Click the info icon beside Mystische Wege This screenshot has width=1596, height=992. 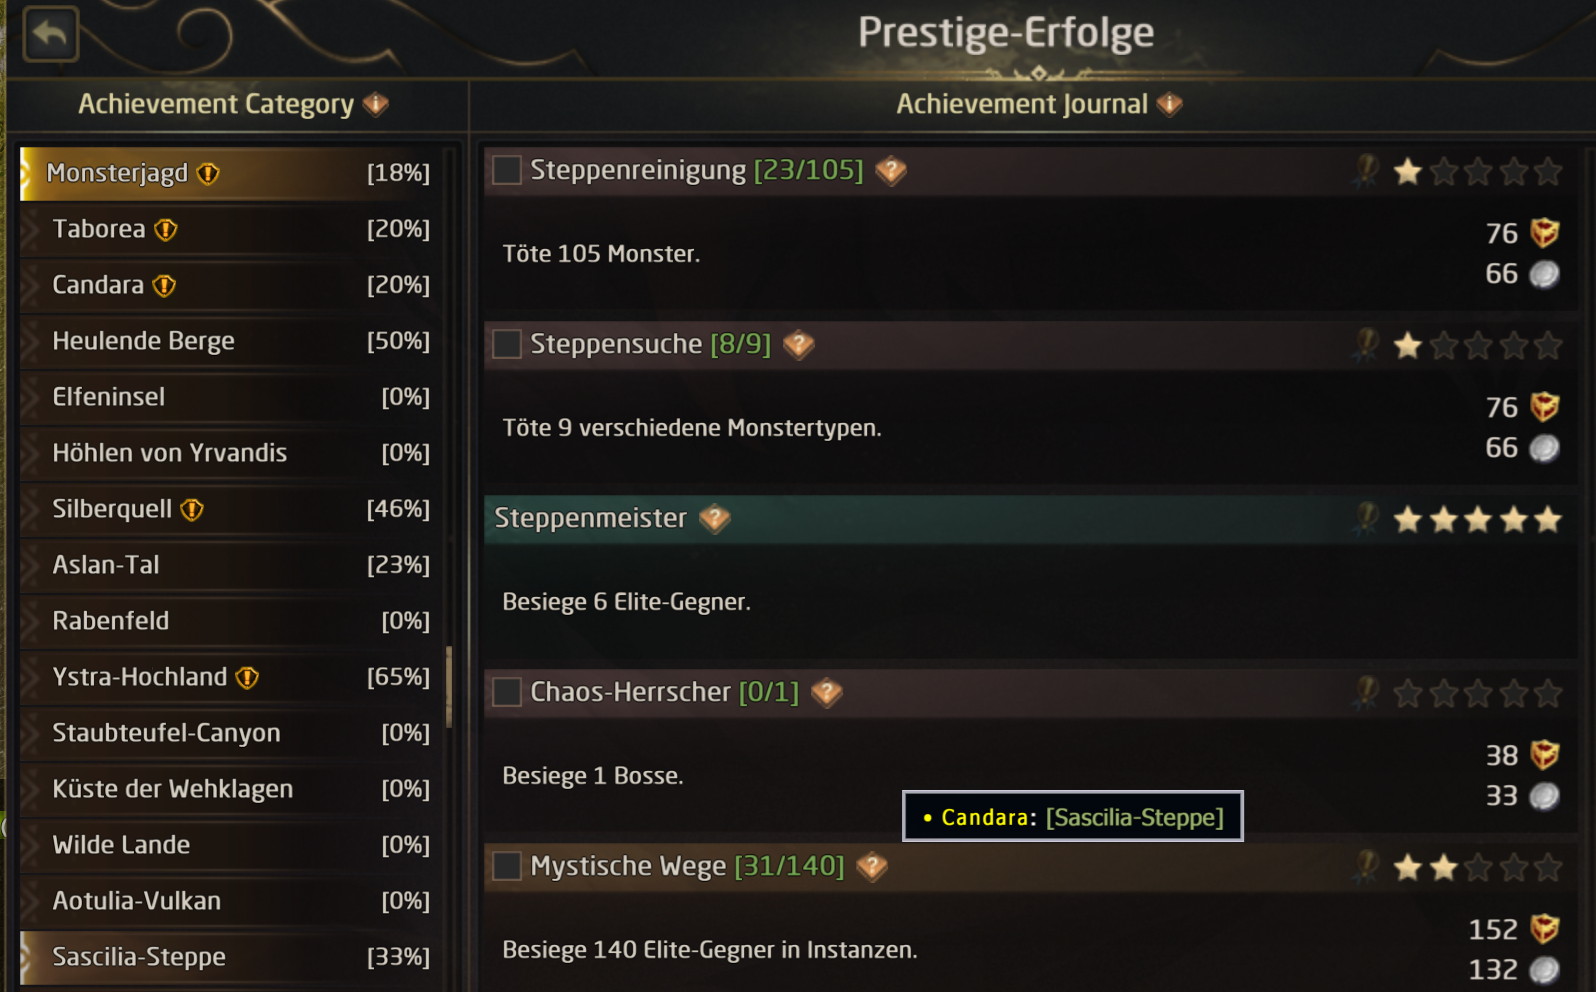click(872, 867)
